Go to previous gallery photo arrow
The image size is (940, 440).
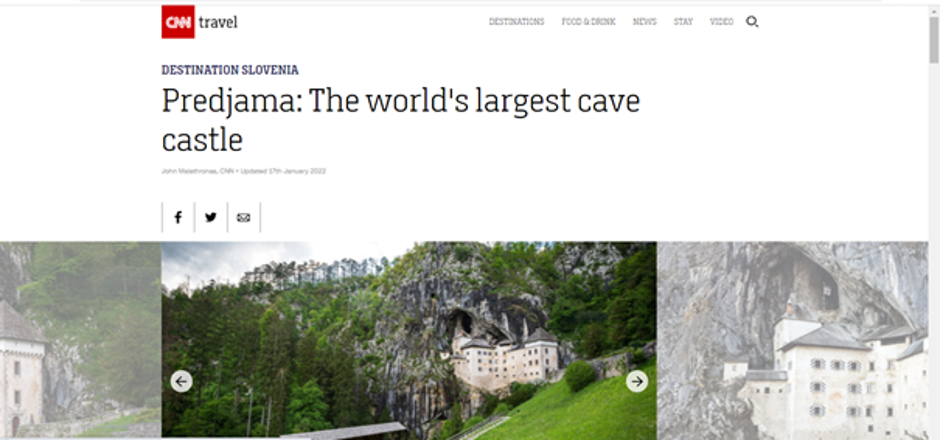point(182,381)
